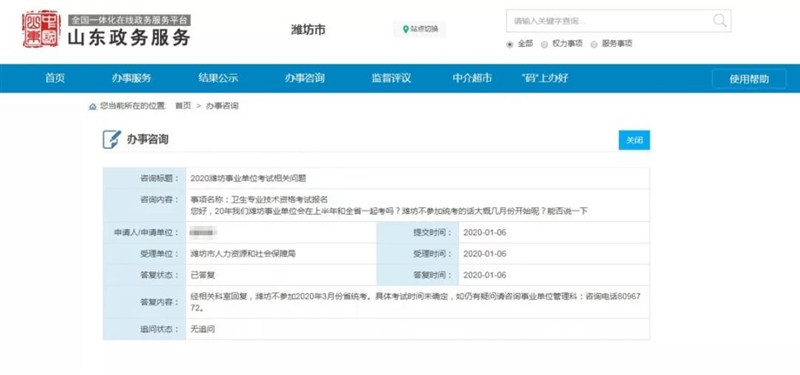Open the 中介超市 navigation tab
The height and width of the screenshot is (375, 800).
click(x=472, y=79)
